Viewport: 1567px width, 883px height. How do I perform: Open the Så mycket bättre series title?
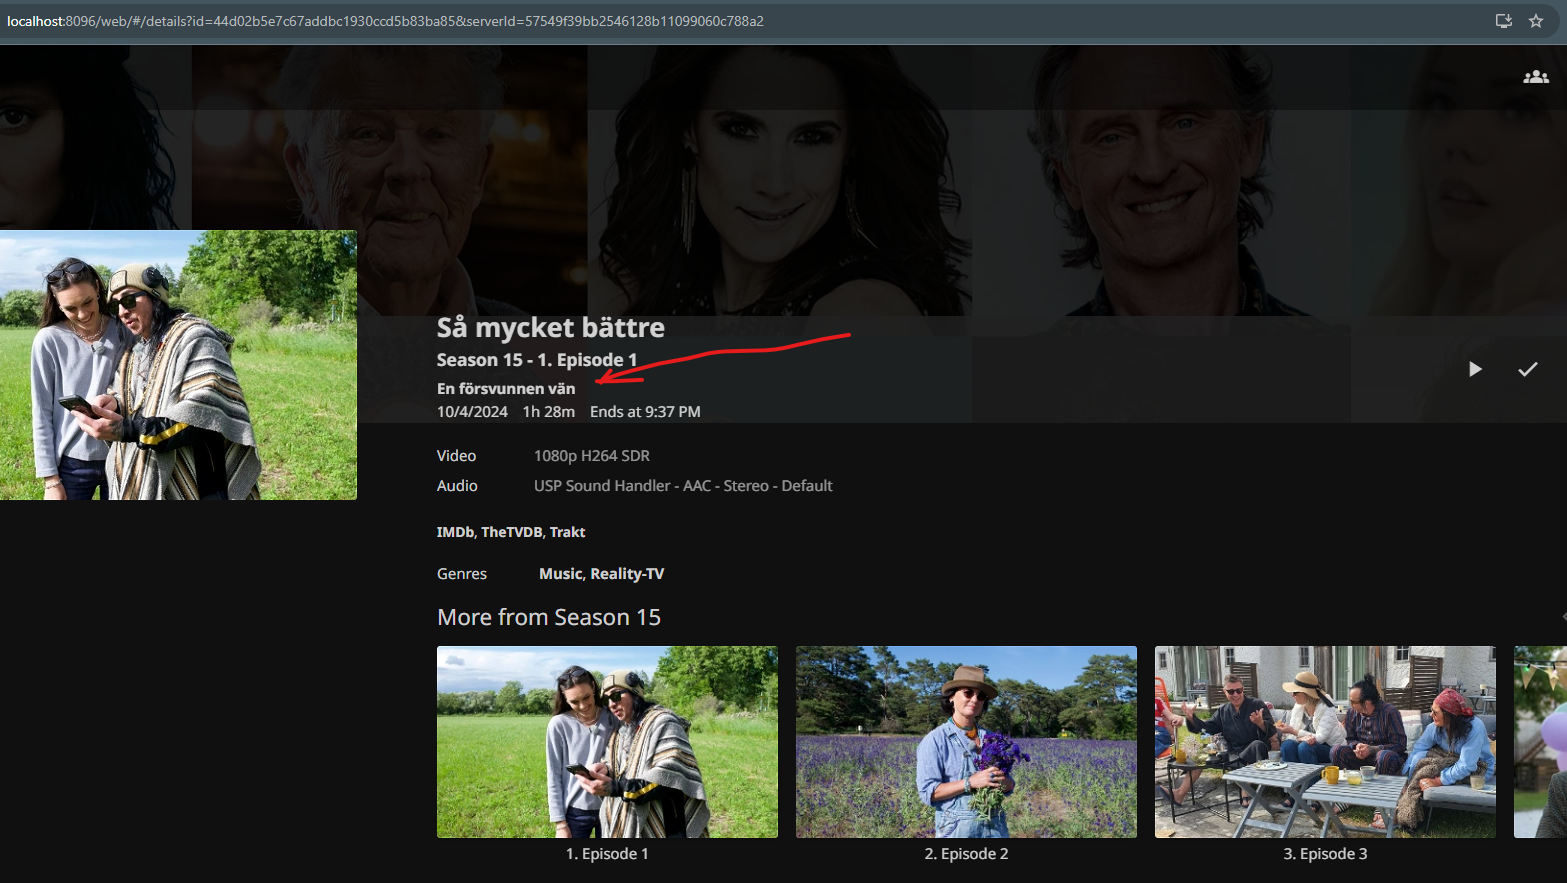point(550,328)
